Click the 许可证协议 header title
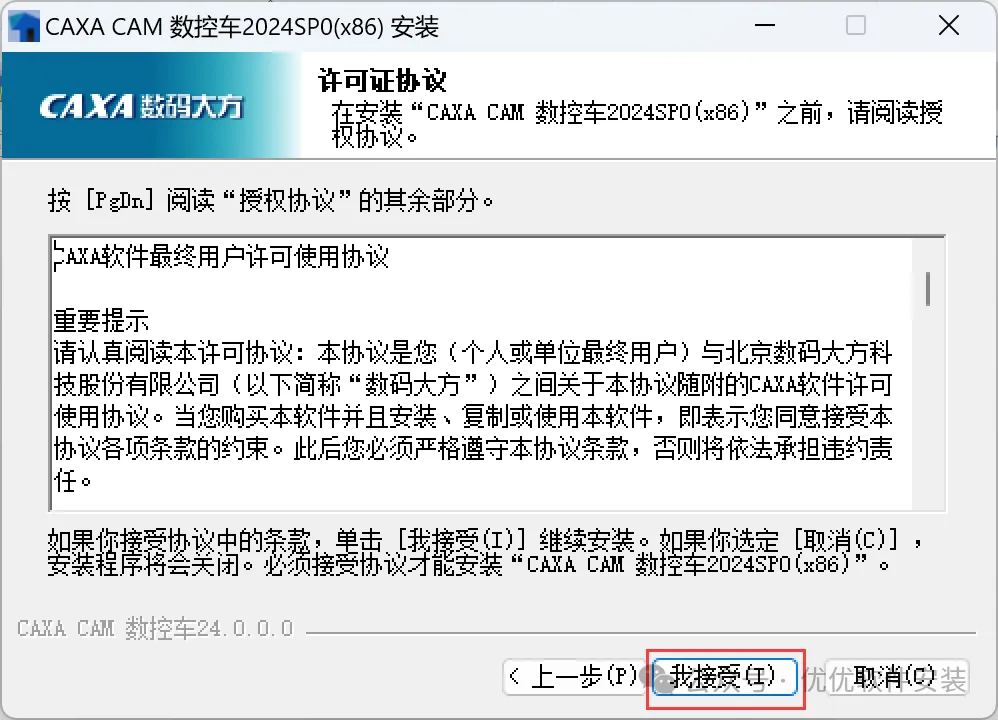 click(382, 80)
